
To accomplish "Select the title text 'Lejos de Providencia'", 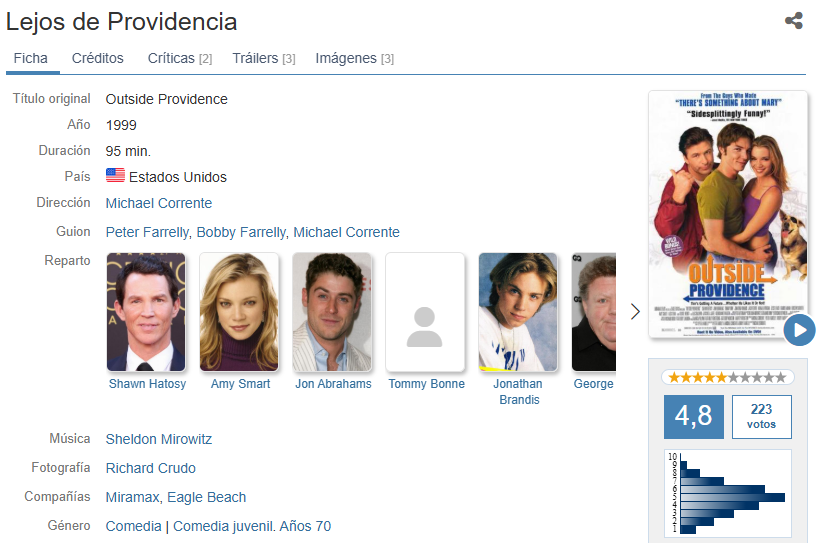I will click(x=121, y=22).
